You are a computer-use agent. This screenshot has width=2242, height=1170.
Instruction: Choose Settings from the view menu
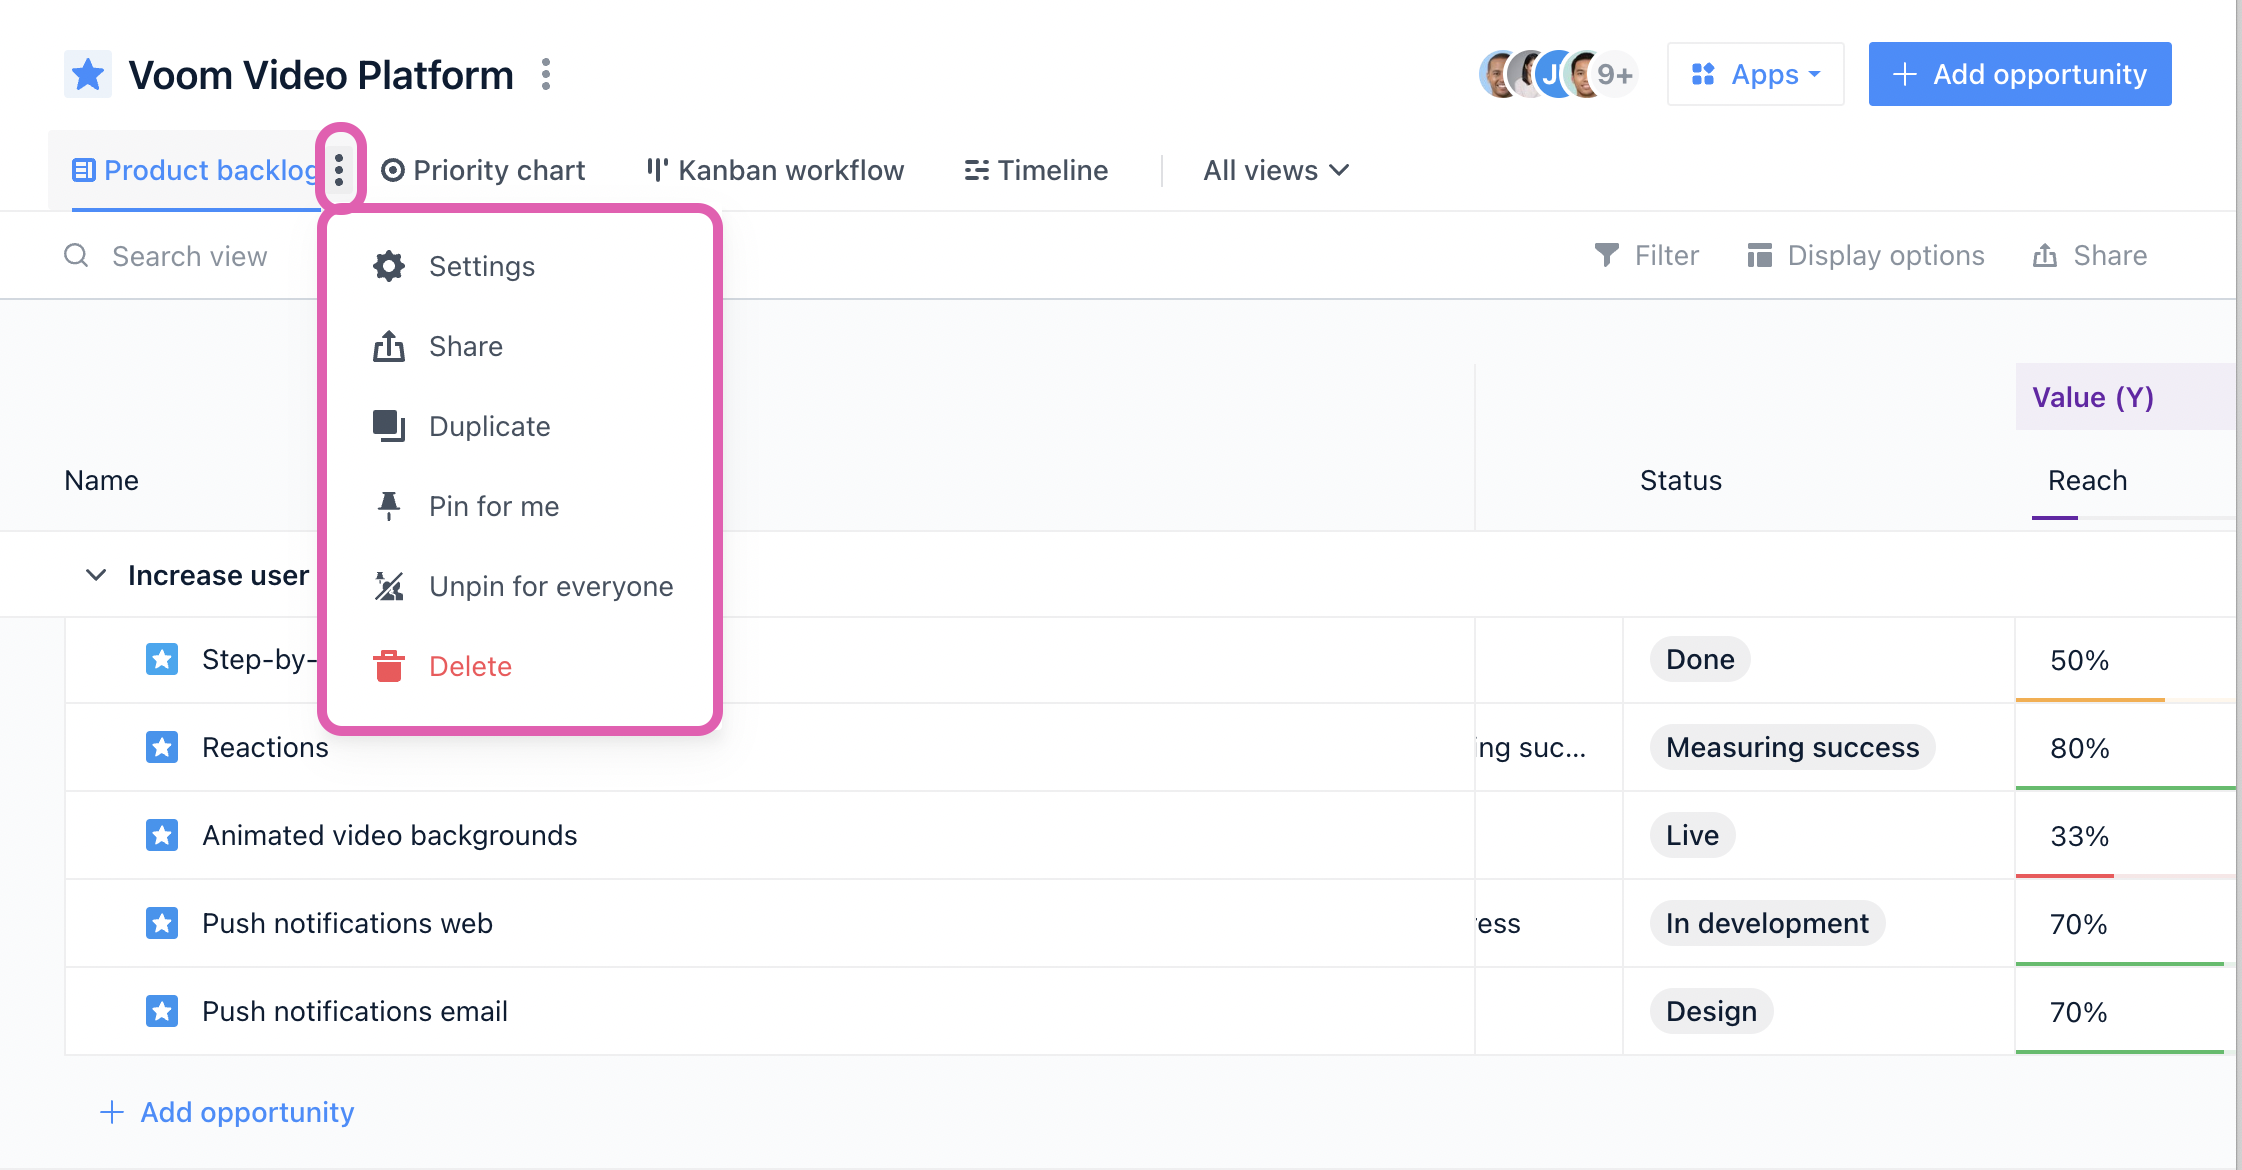pos(520,266)
